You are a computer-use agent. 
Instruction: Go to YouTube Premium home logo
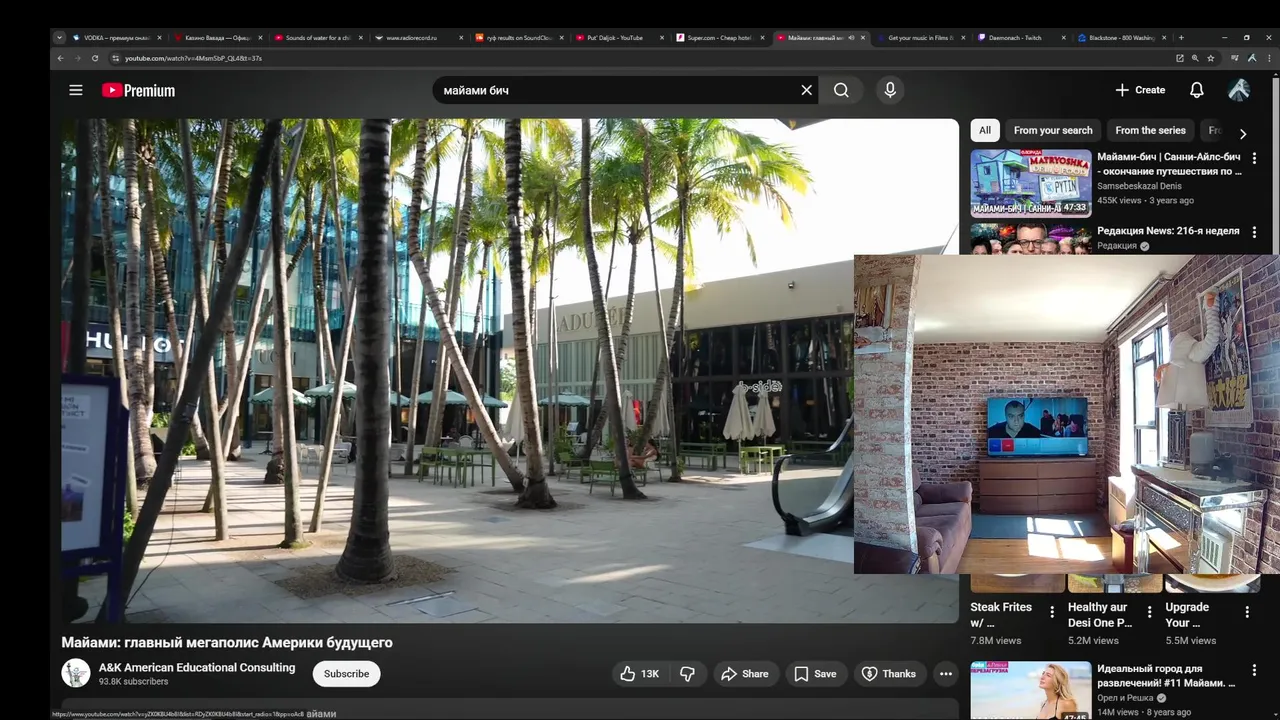tap(138, 90)
